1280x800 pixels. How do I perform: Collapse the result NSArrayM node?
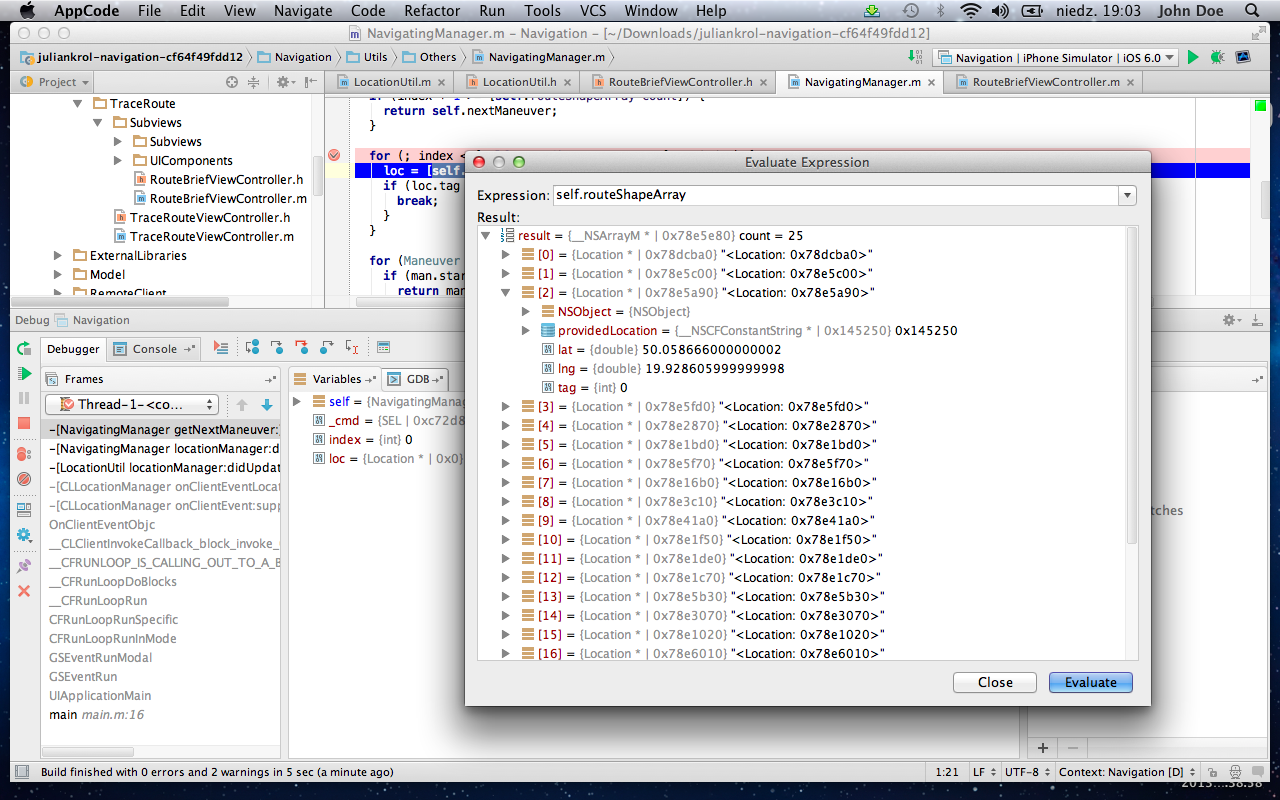coord(487,236)
